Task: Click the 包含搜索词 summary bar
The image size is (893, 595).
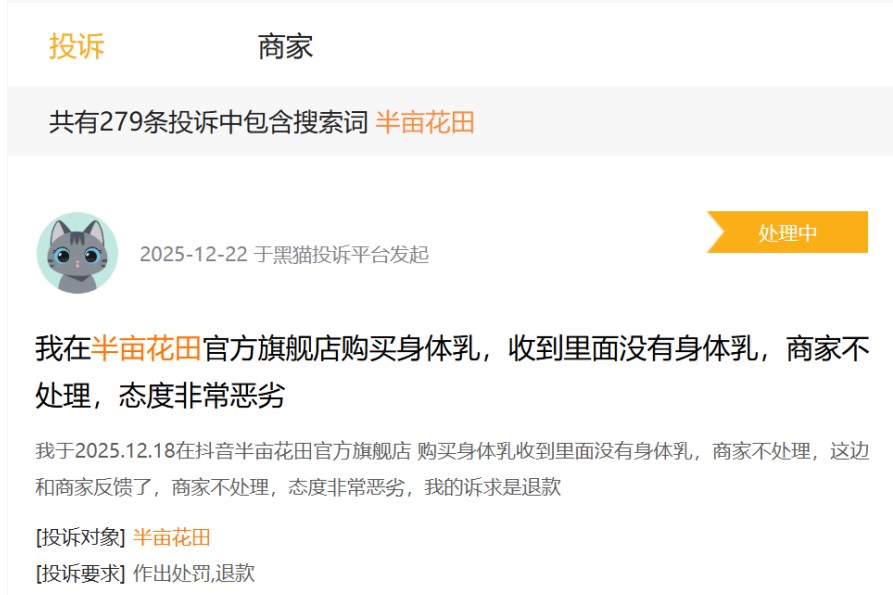Action: (x=450, y=121)
